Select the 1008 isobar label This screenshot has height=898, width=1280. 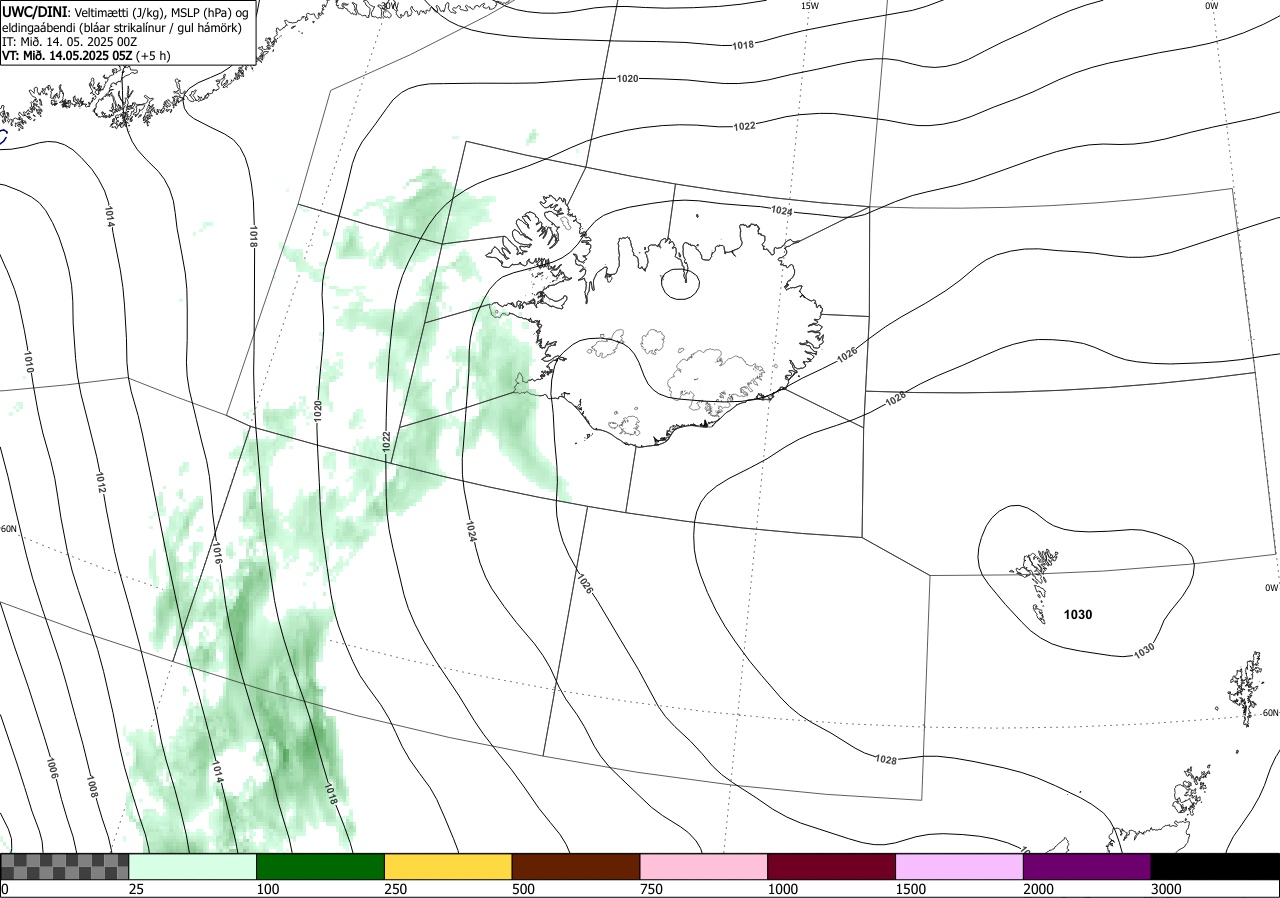point(92,789)
